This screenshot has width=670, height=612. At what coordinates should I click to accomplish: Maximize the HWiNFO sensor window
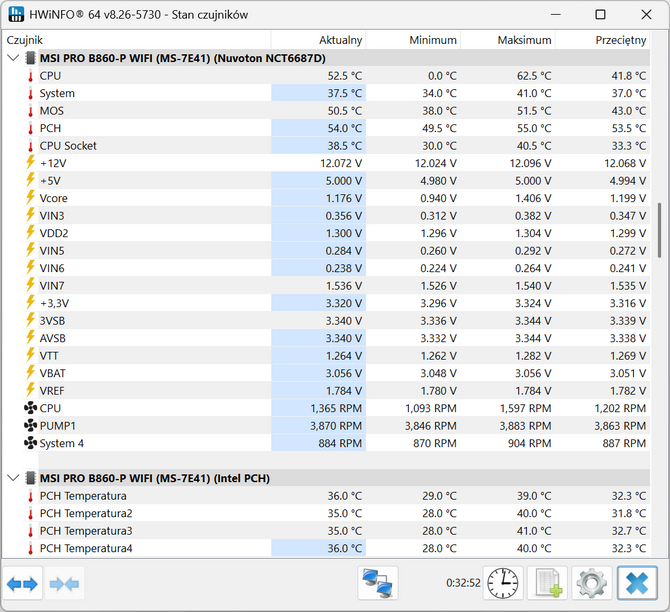click(600, 15)
